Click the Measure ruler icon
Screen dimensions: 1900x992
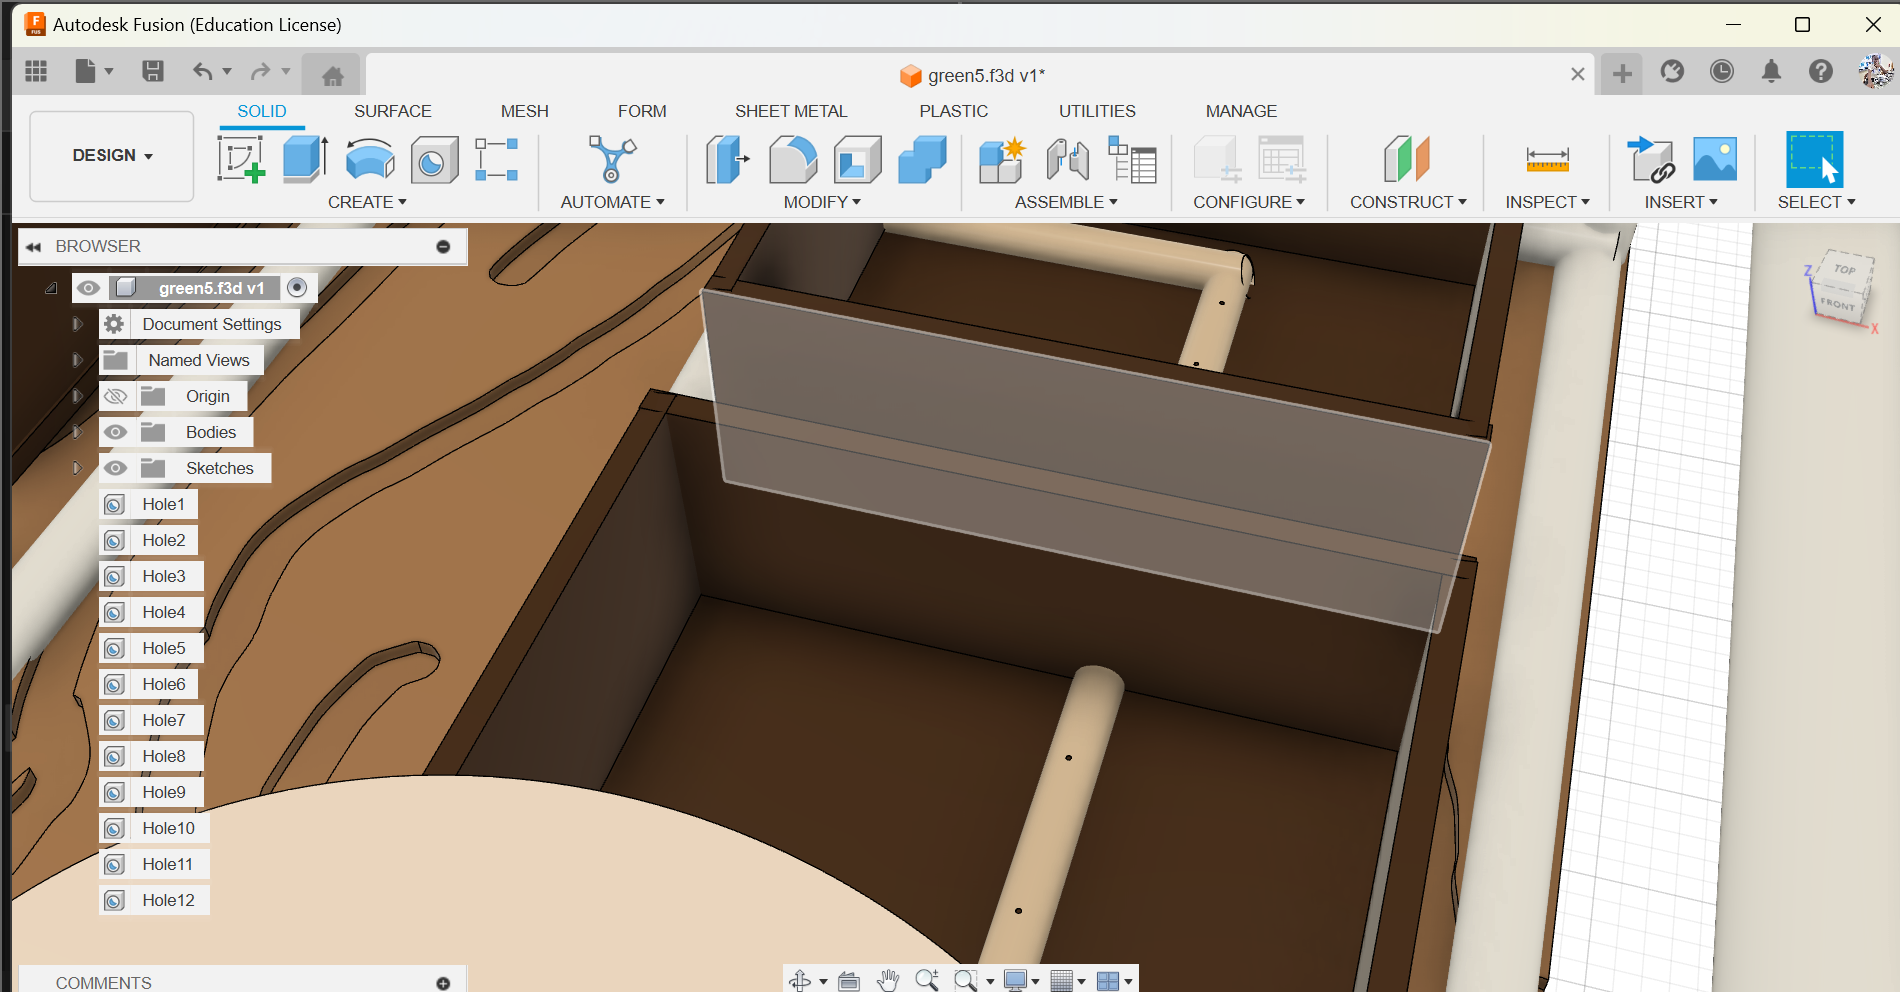[x=1547, y=160]
